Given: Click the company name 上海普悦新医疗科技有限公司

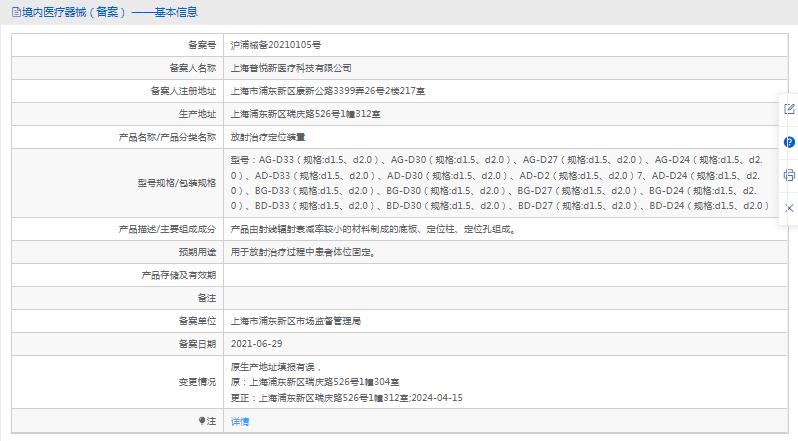Looking at the screenshot, I should (x=291, y=68).
